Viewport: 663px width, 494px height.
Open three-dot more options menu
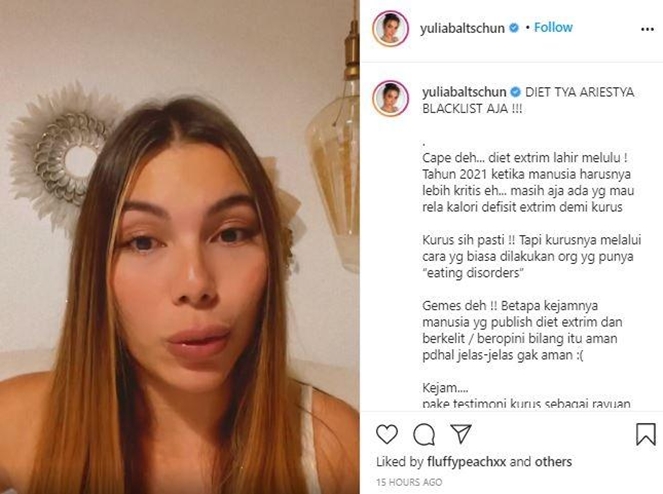pyautogui.click(x=647, y=29)
